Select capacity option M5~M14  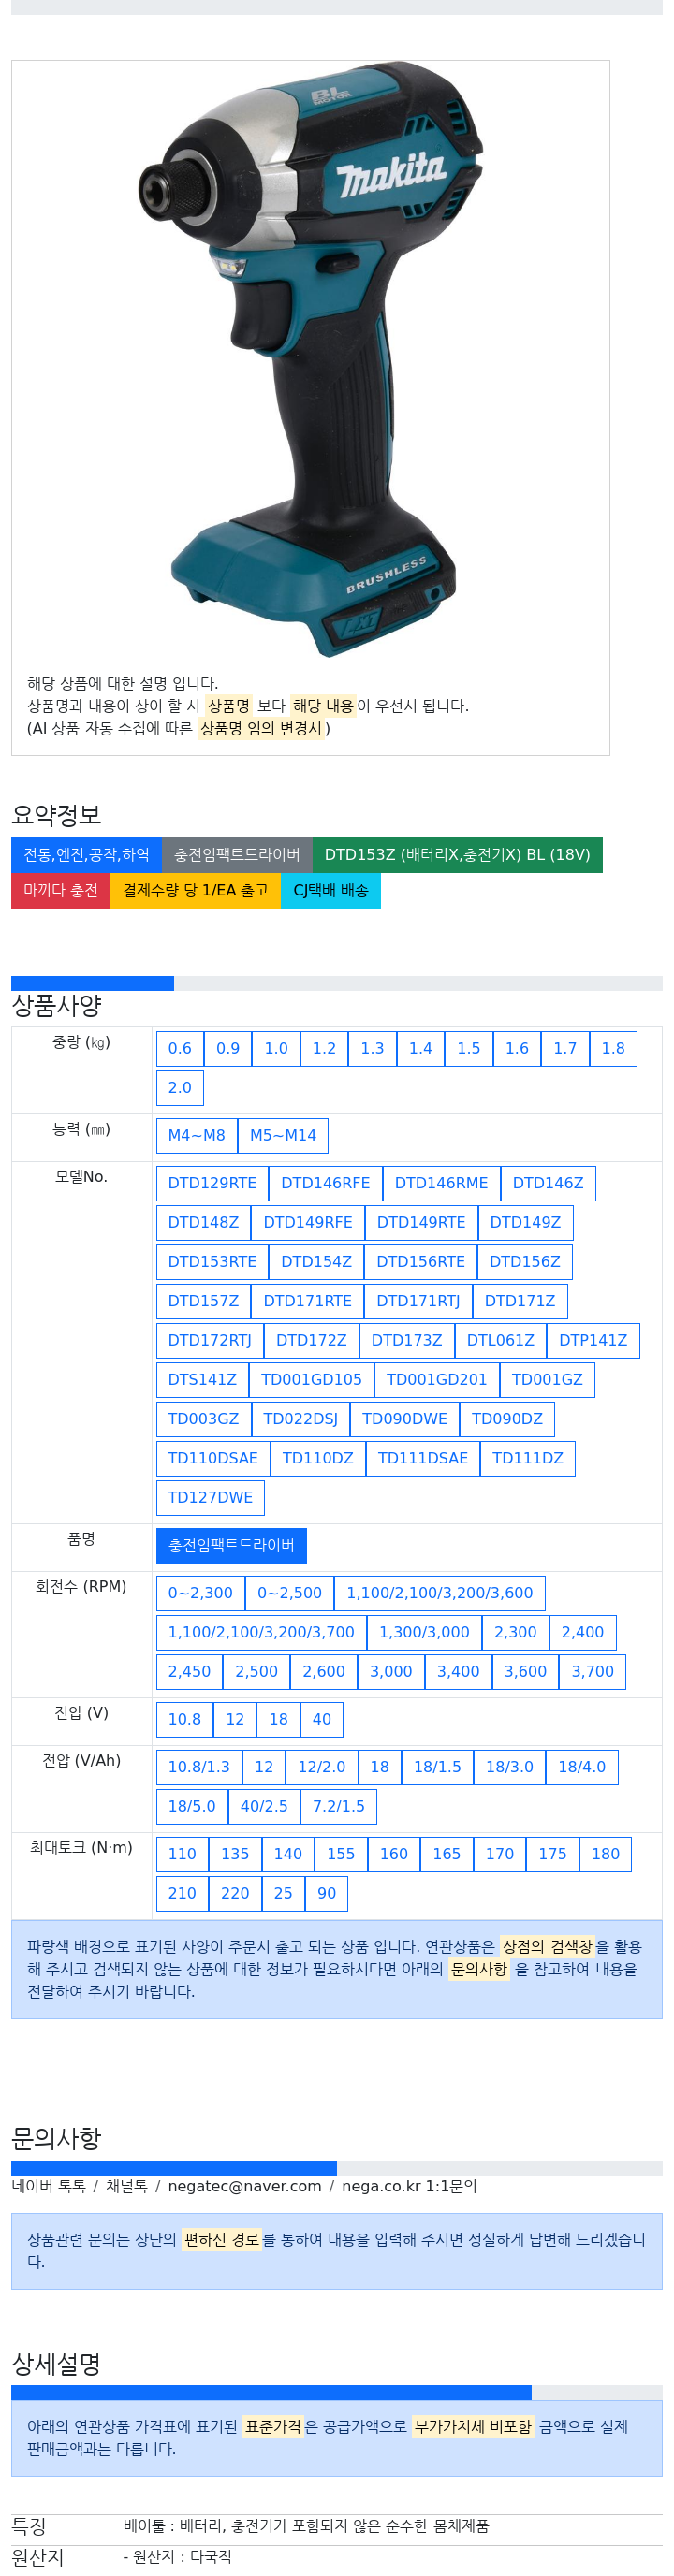click(x=283, y=1135)
